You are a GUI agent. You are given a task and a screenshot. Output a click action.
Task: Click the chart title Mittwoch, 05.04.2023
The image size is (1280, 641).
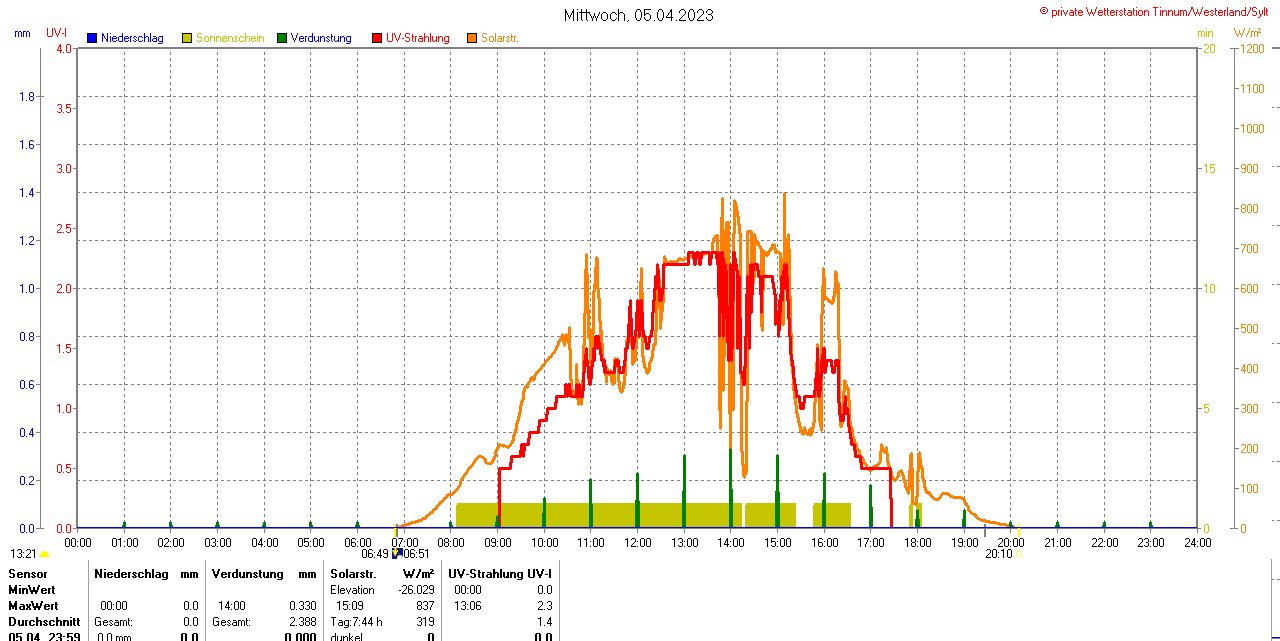(638, 15)
